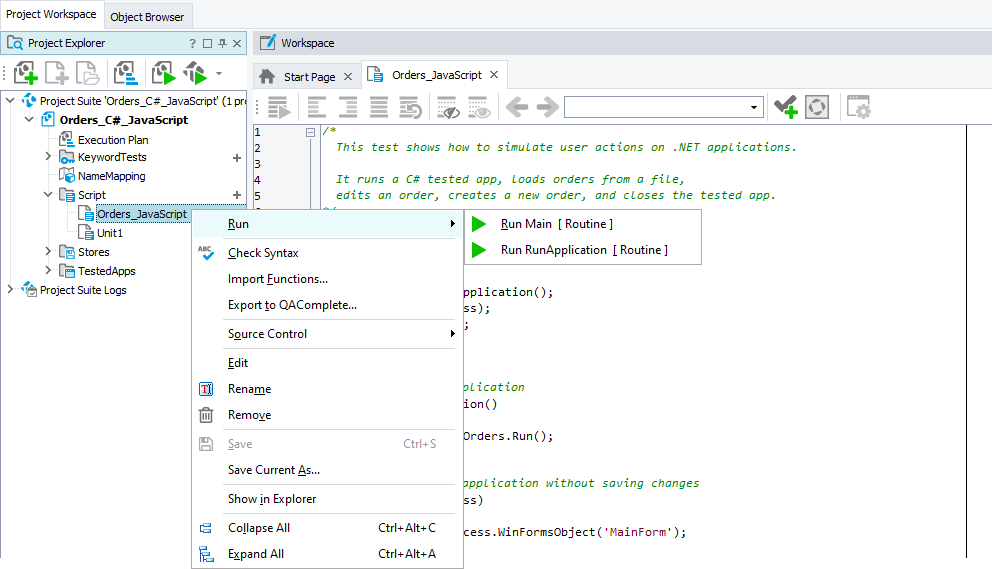This screenshot has width=992, height=569.
Task: Click the Add new project icon
Action: (x=25, y=73)
